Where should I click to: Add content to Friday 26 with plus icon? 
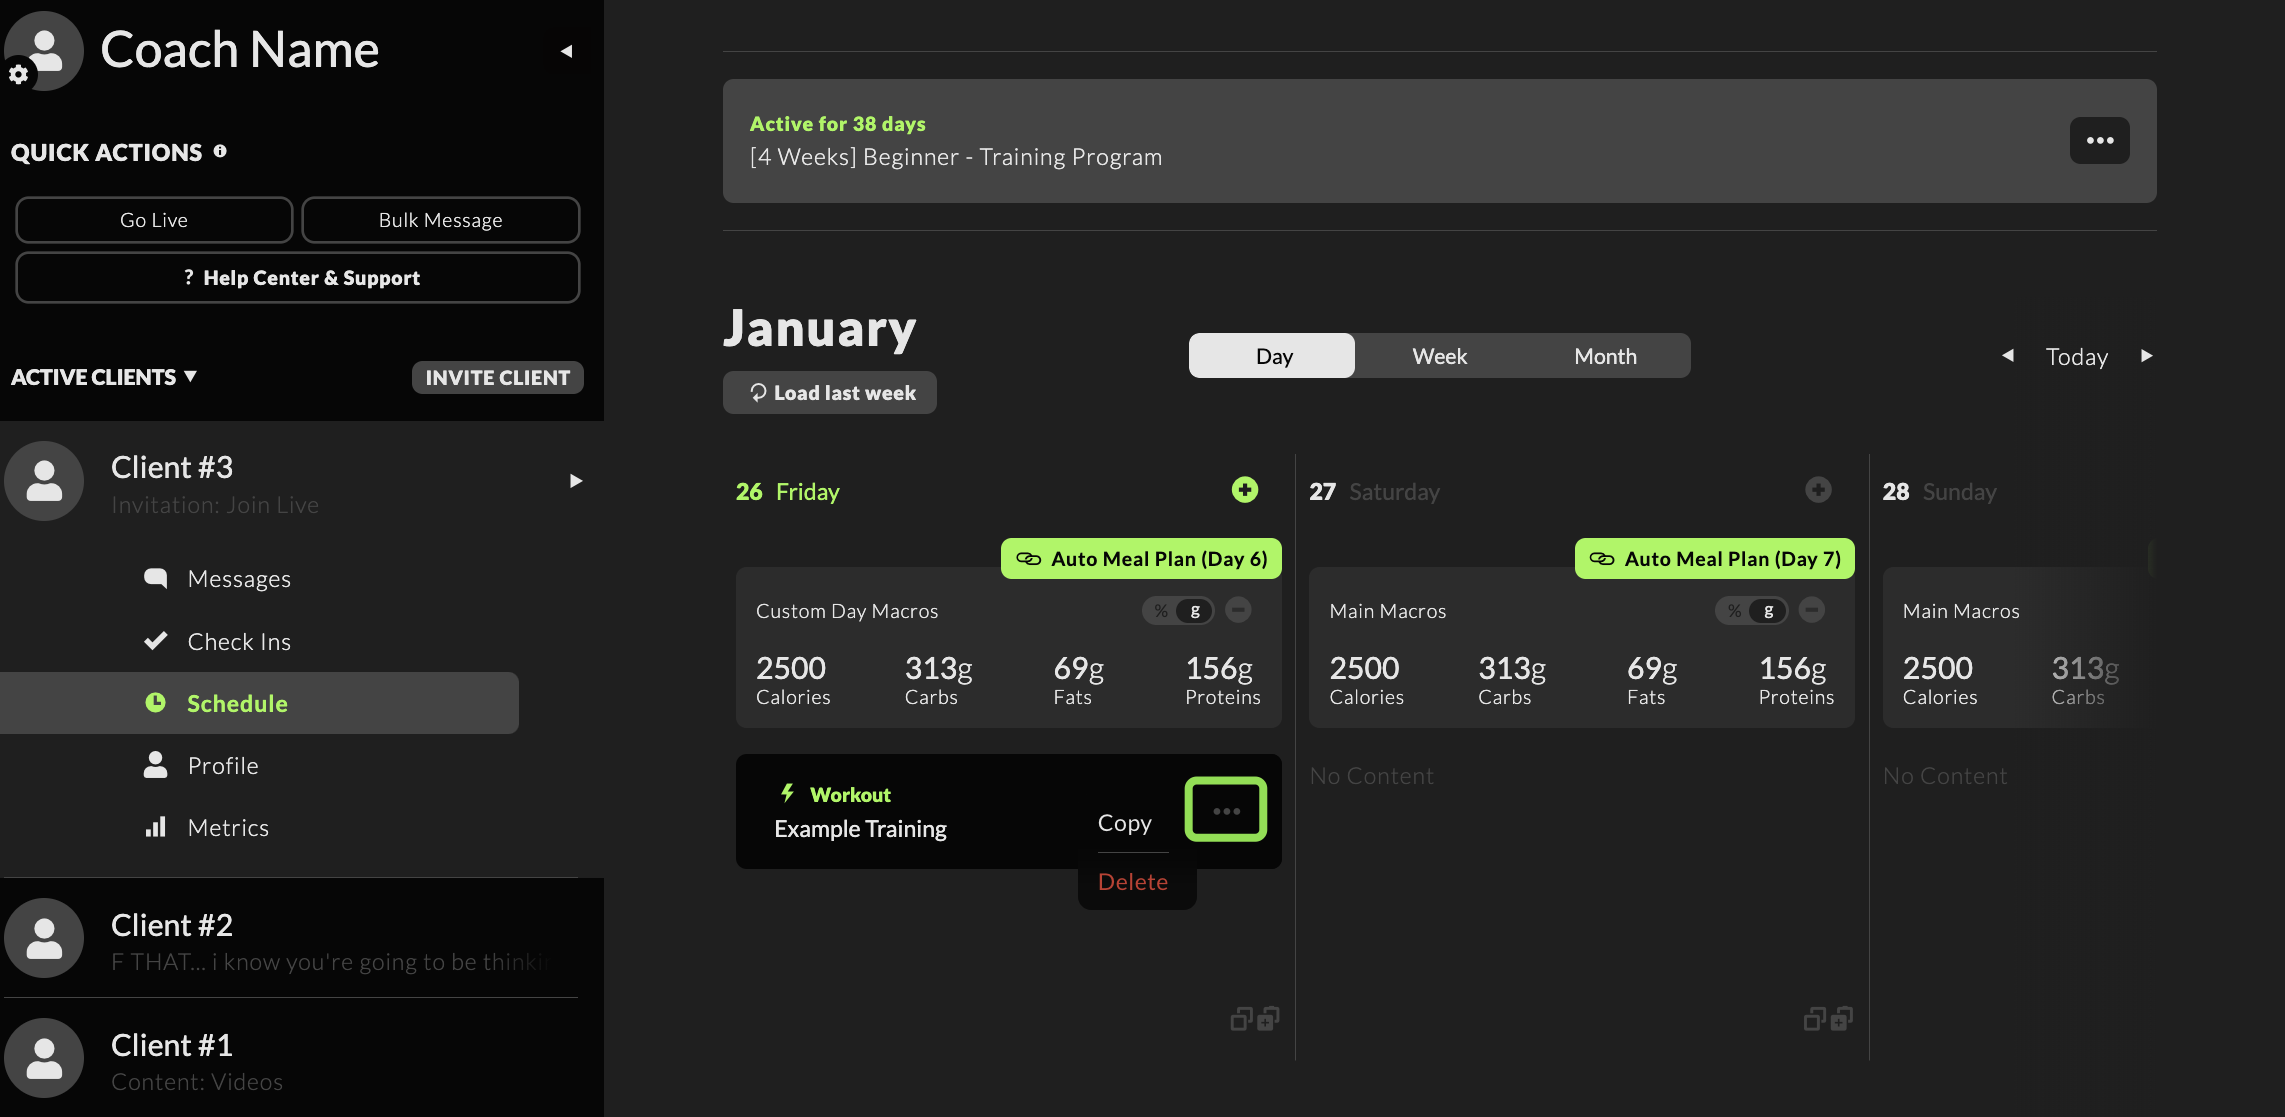coord(1244,489)
